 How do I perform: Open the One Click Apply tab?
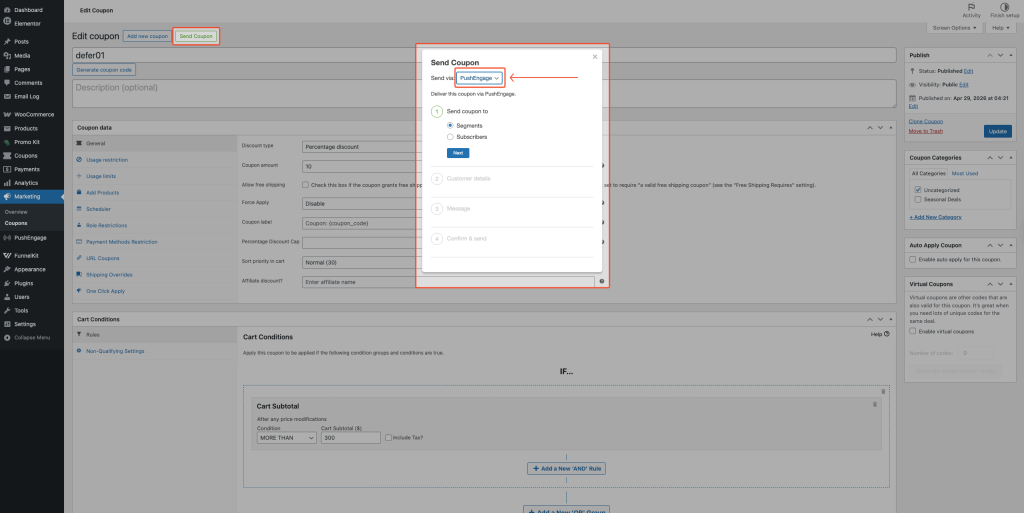(105, 291)
